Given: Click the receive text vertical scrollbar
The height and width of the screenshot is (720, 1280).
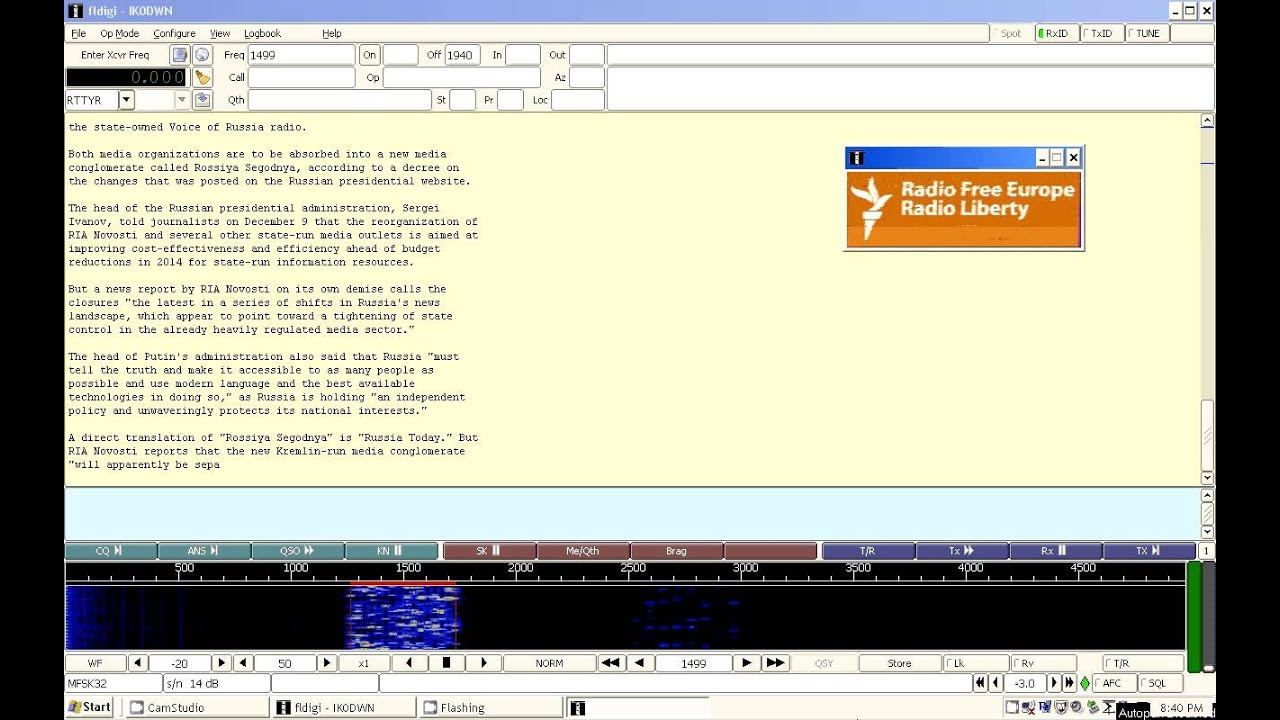Looking at the screenshot, I should [x=1207, y=300].
